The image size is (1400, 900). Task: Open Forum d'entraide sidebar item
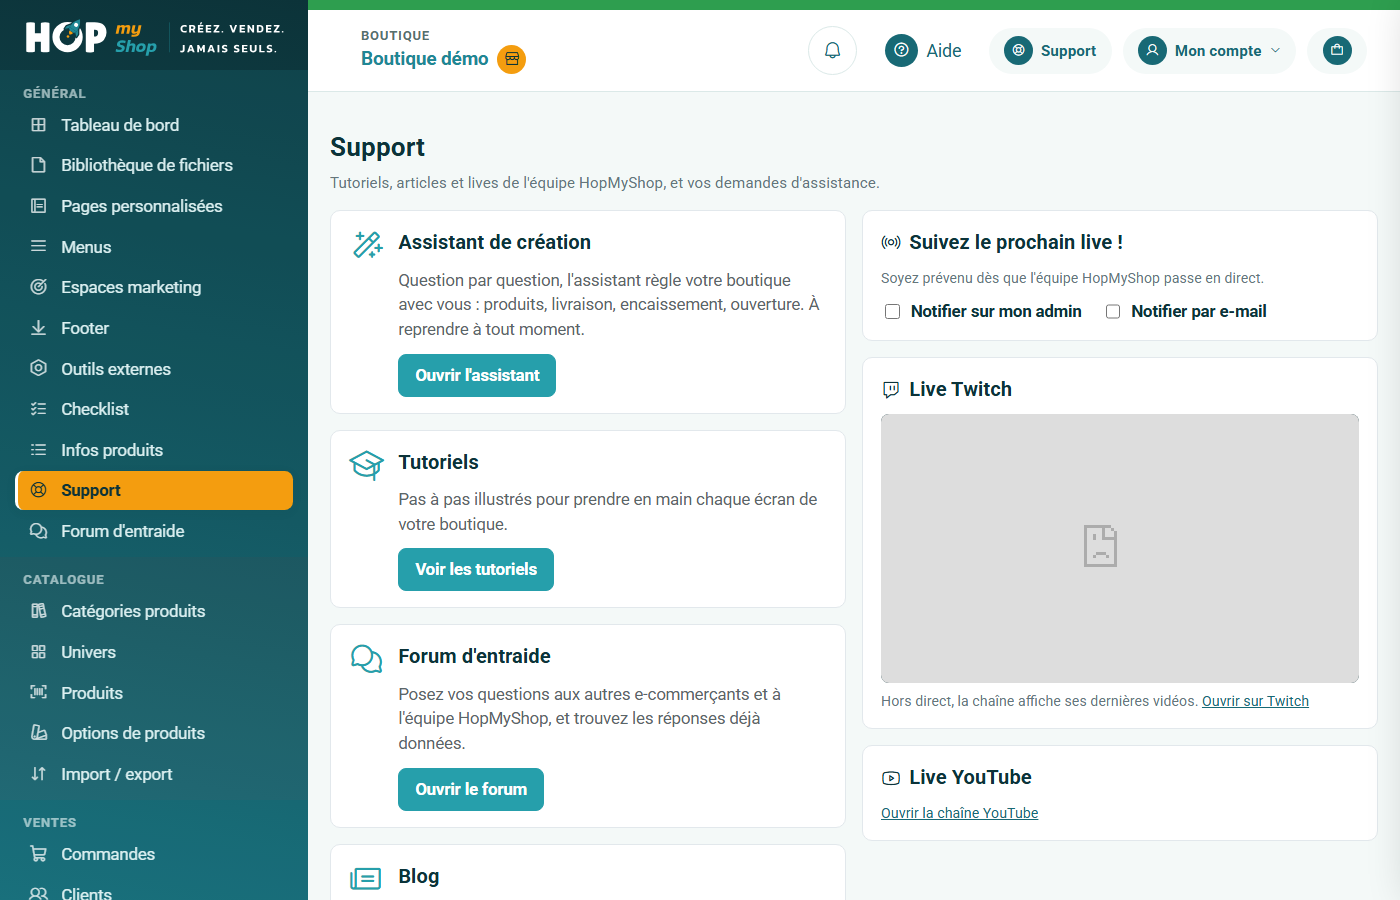tap(154, 531)
